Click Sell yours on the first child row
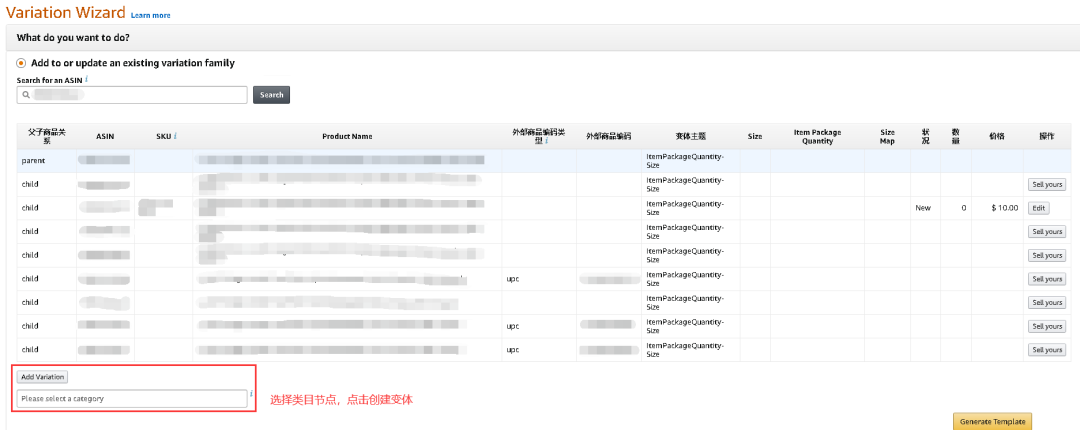 tap(1047, 184)
